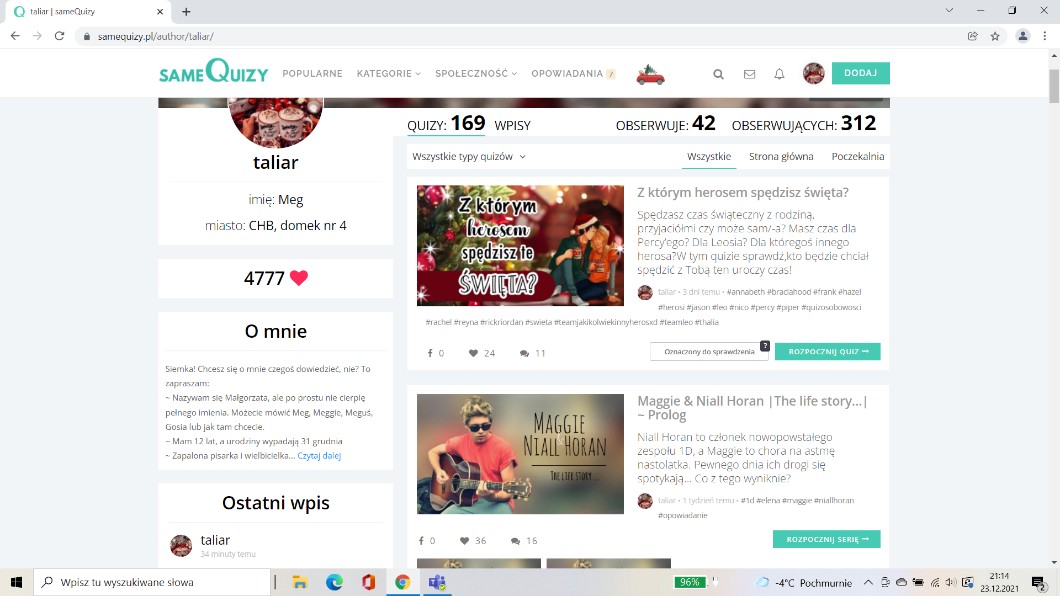Click the Windows taskbar search field
The width and height of the screenshot is (1060, 596).
pyautogui.click(x=153, y=582)
